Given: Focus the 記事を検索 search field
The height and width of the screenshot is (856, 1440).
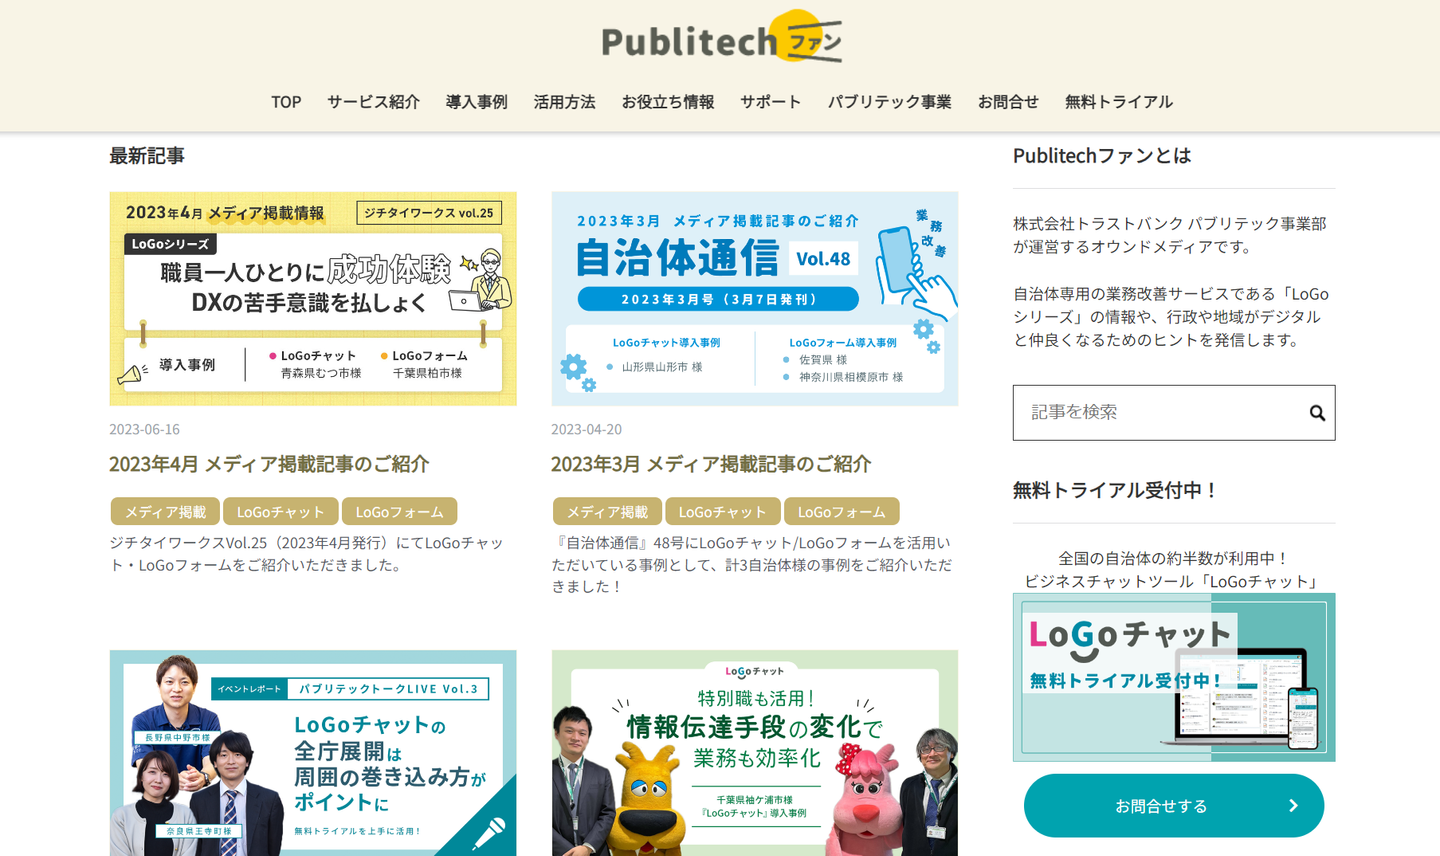Looking at the screenshot, I should 1174,413.
